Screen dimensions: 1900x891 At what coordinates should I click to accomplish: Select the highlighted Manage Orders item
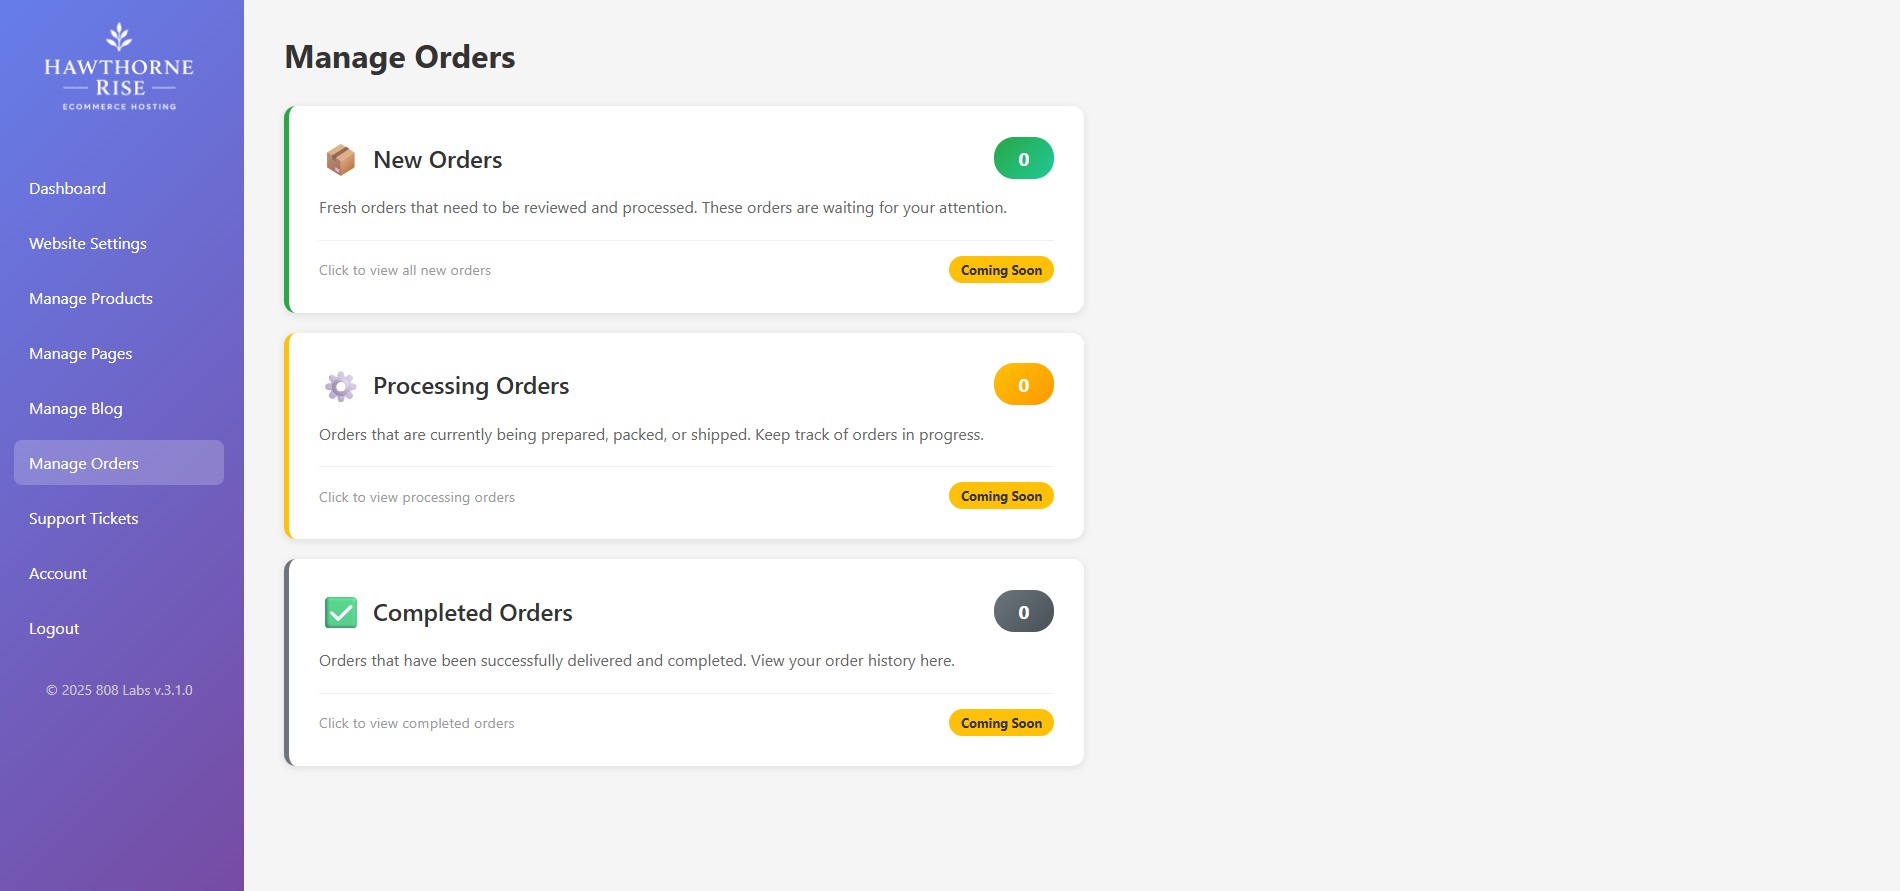(x=83, y=463)
